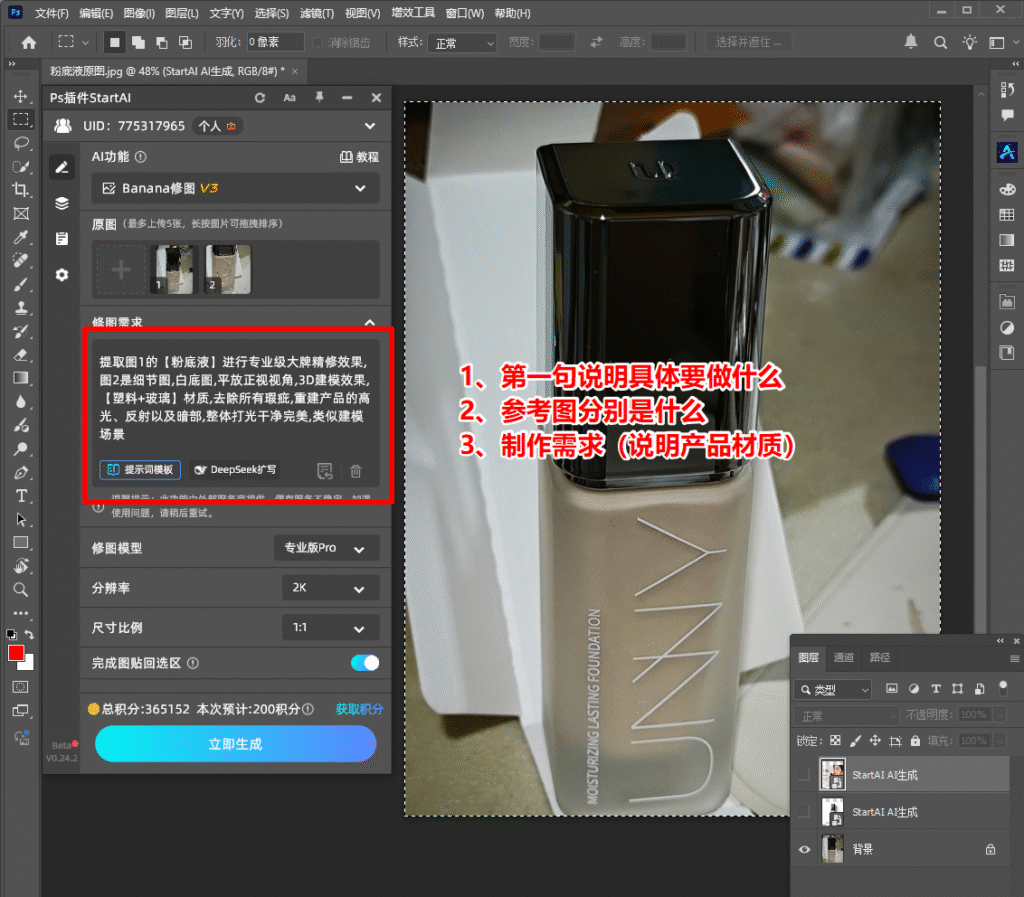Screen dimensions: 1024x897
Task: Switch to the 路径 tab
Action: pyautogui.click(x=880, y=657)
